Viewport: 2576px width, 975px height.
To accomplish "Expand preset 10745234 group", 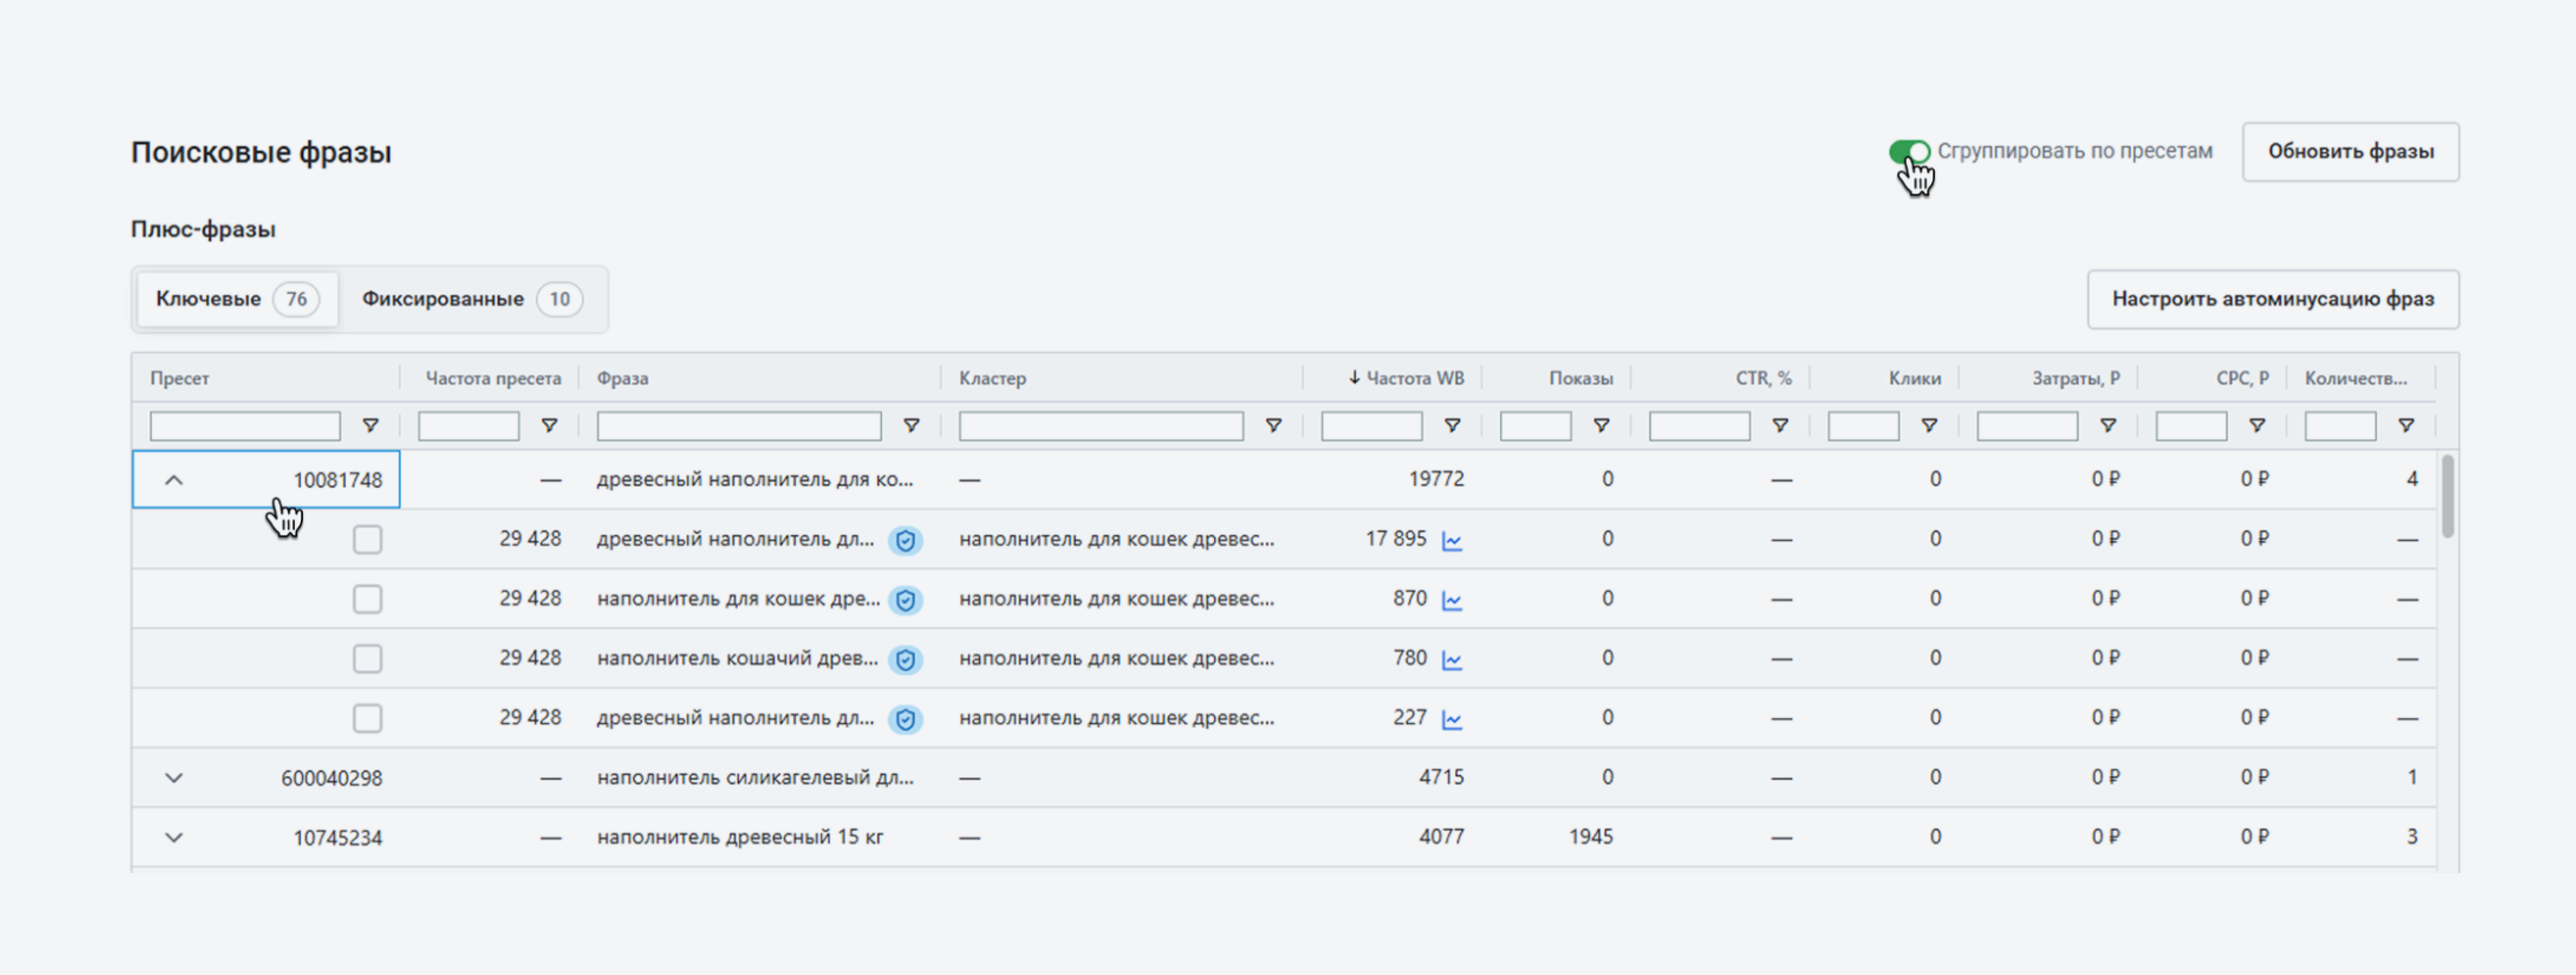I will tap(174, 838).
